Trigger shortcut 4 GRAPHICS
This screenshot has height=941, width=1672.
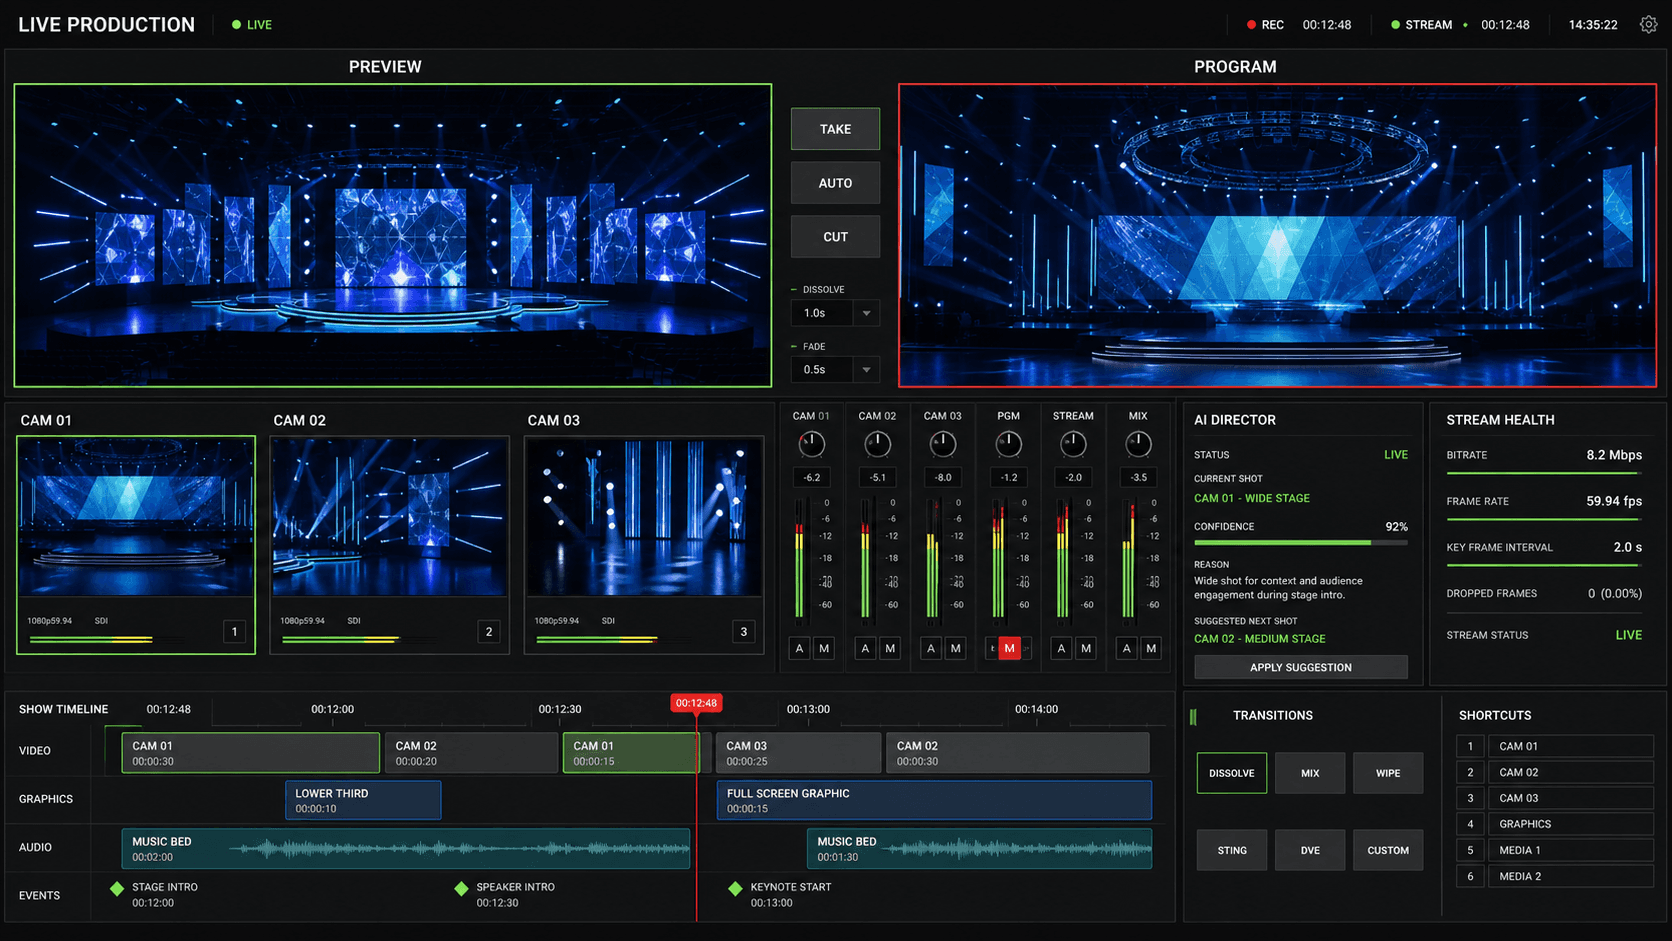tap(1555, 824)
